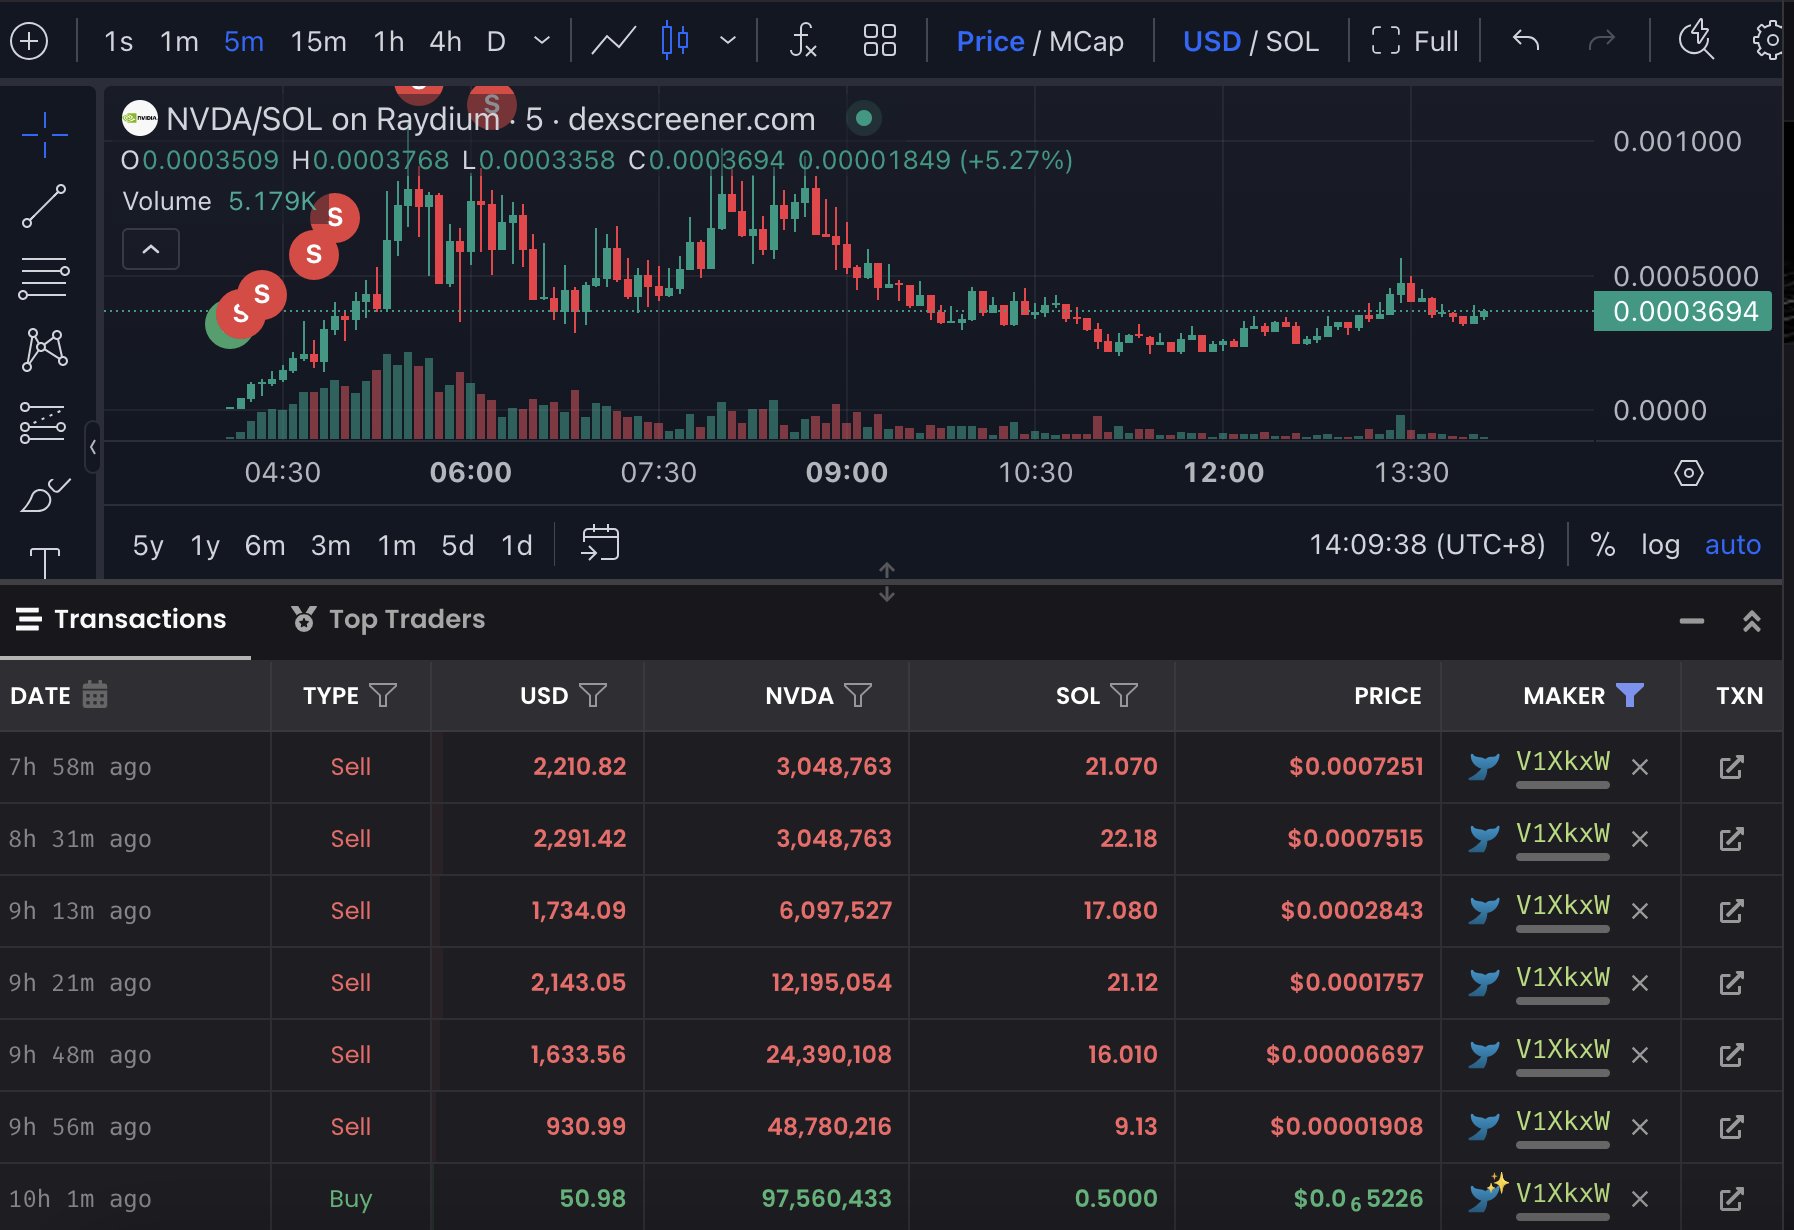This screenshot has height=1230, width=1794.
Task: Expand the transactions panel with double chevron
Action: coord(1751,621)
